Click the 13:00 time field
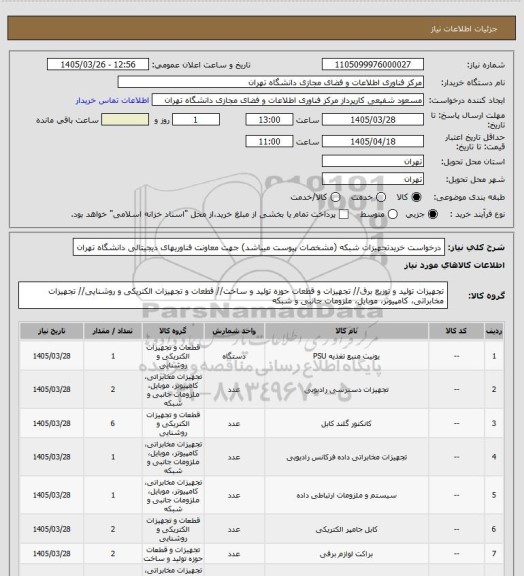The width and height of the screenshot is (524, 576). tap(269, 120)
